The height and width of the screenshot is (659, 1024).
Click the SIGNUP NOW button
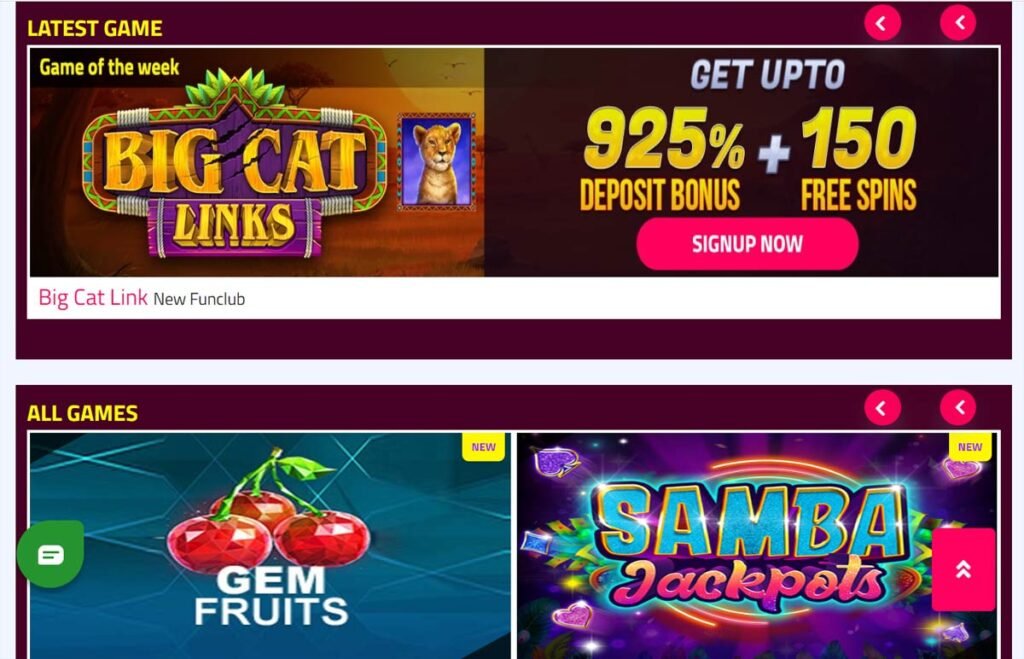click(x=747, y=244)
